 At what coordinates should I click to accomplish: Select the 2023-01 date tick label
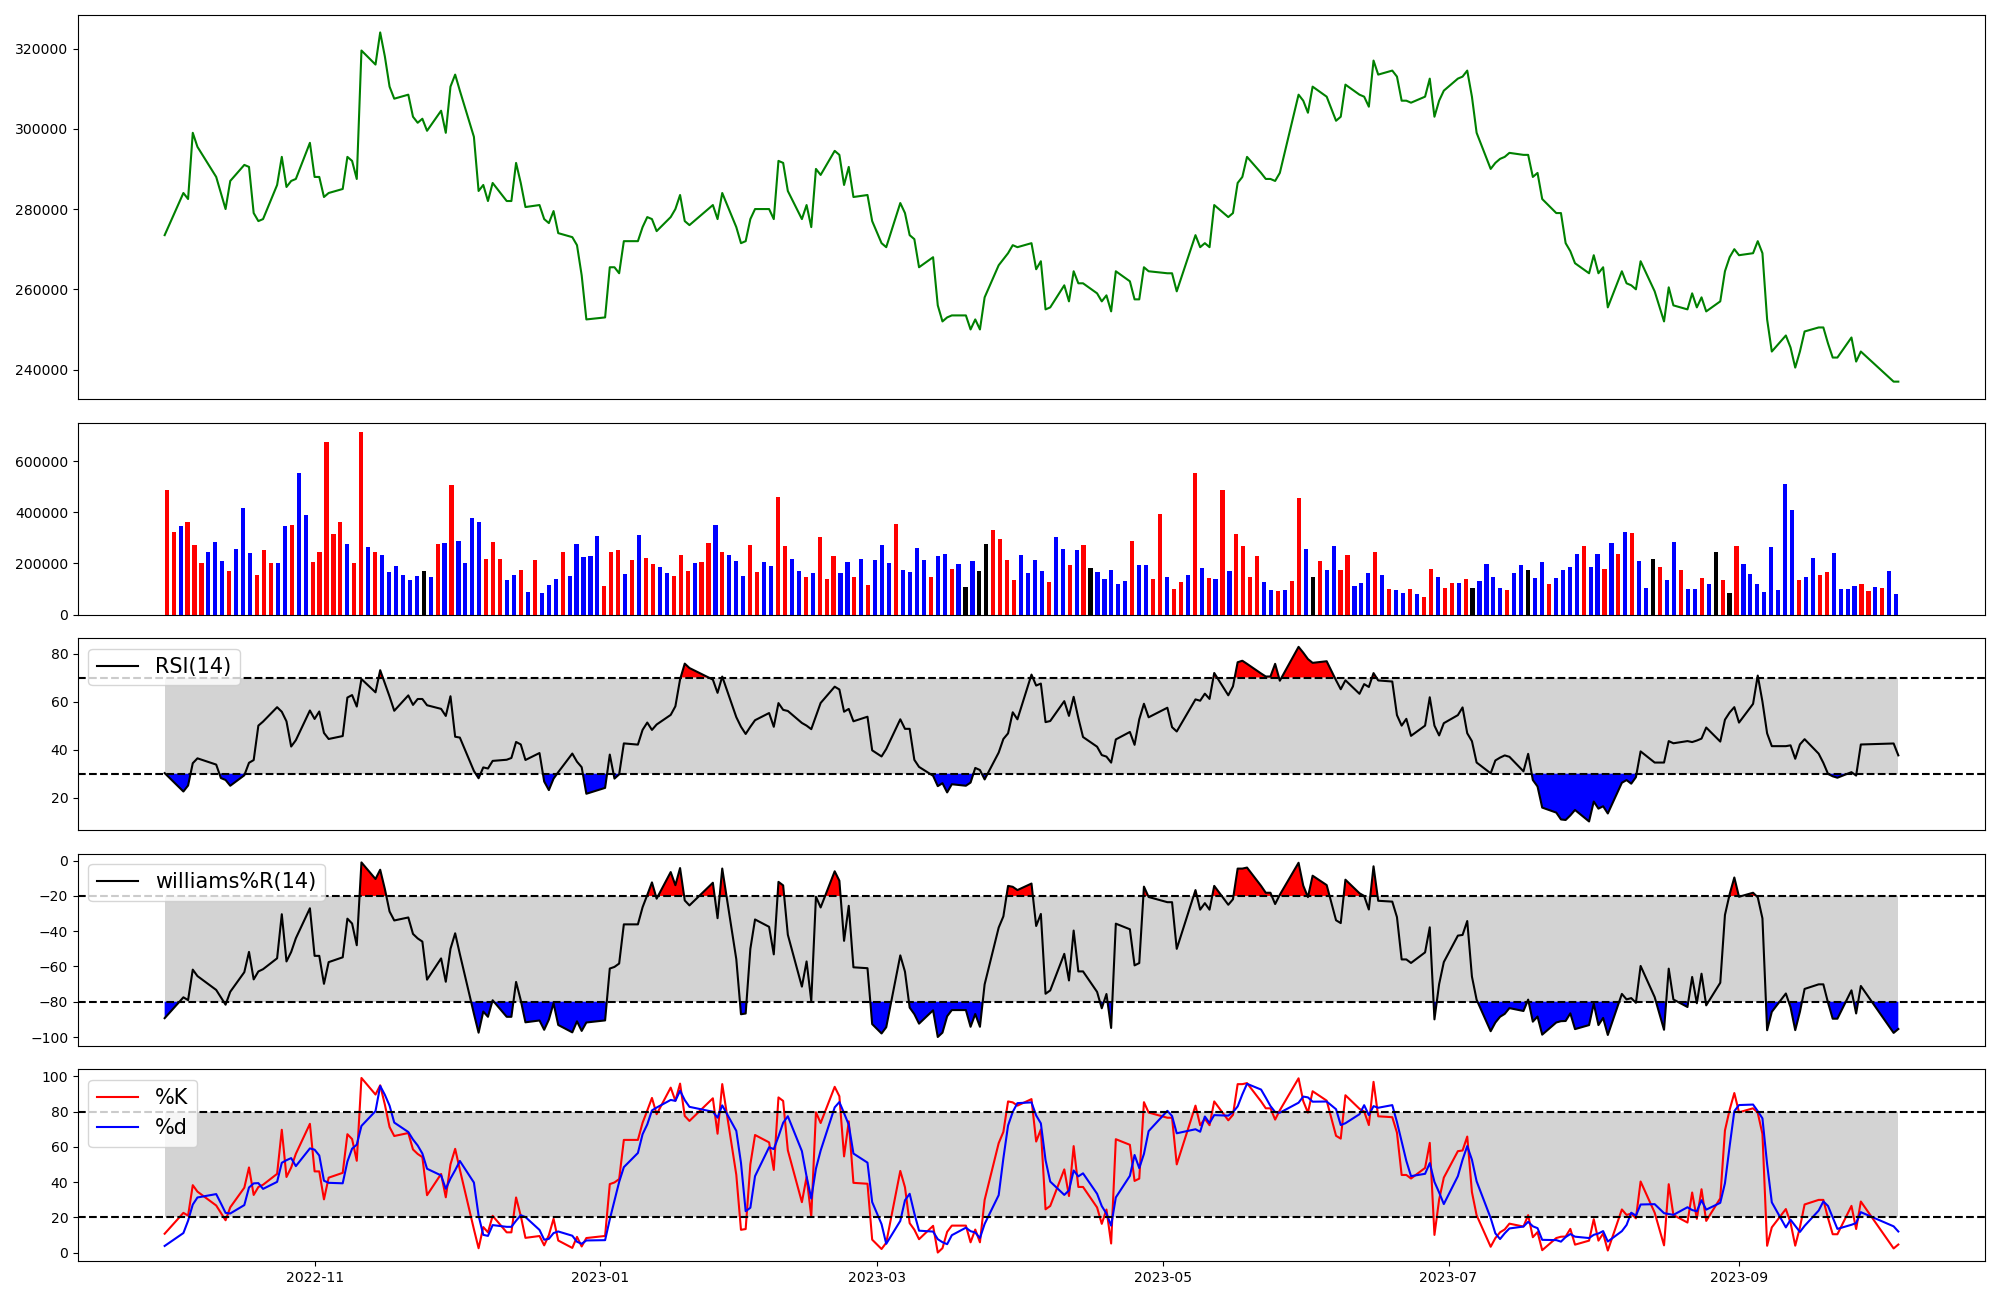point(600,1277)
